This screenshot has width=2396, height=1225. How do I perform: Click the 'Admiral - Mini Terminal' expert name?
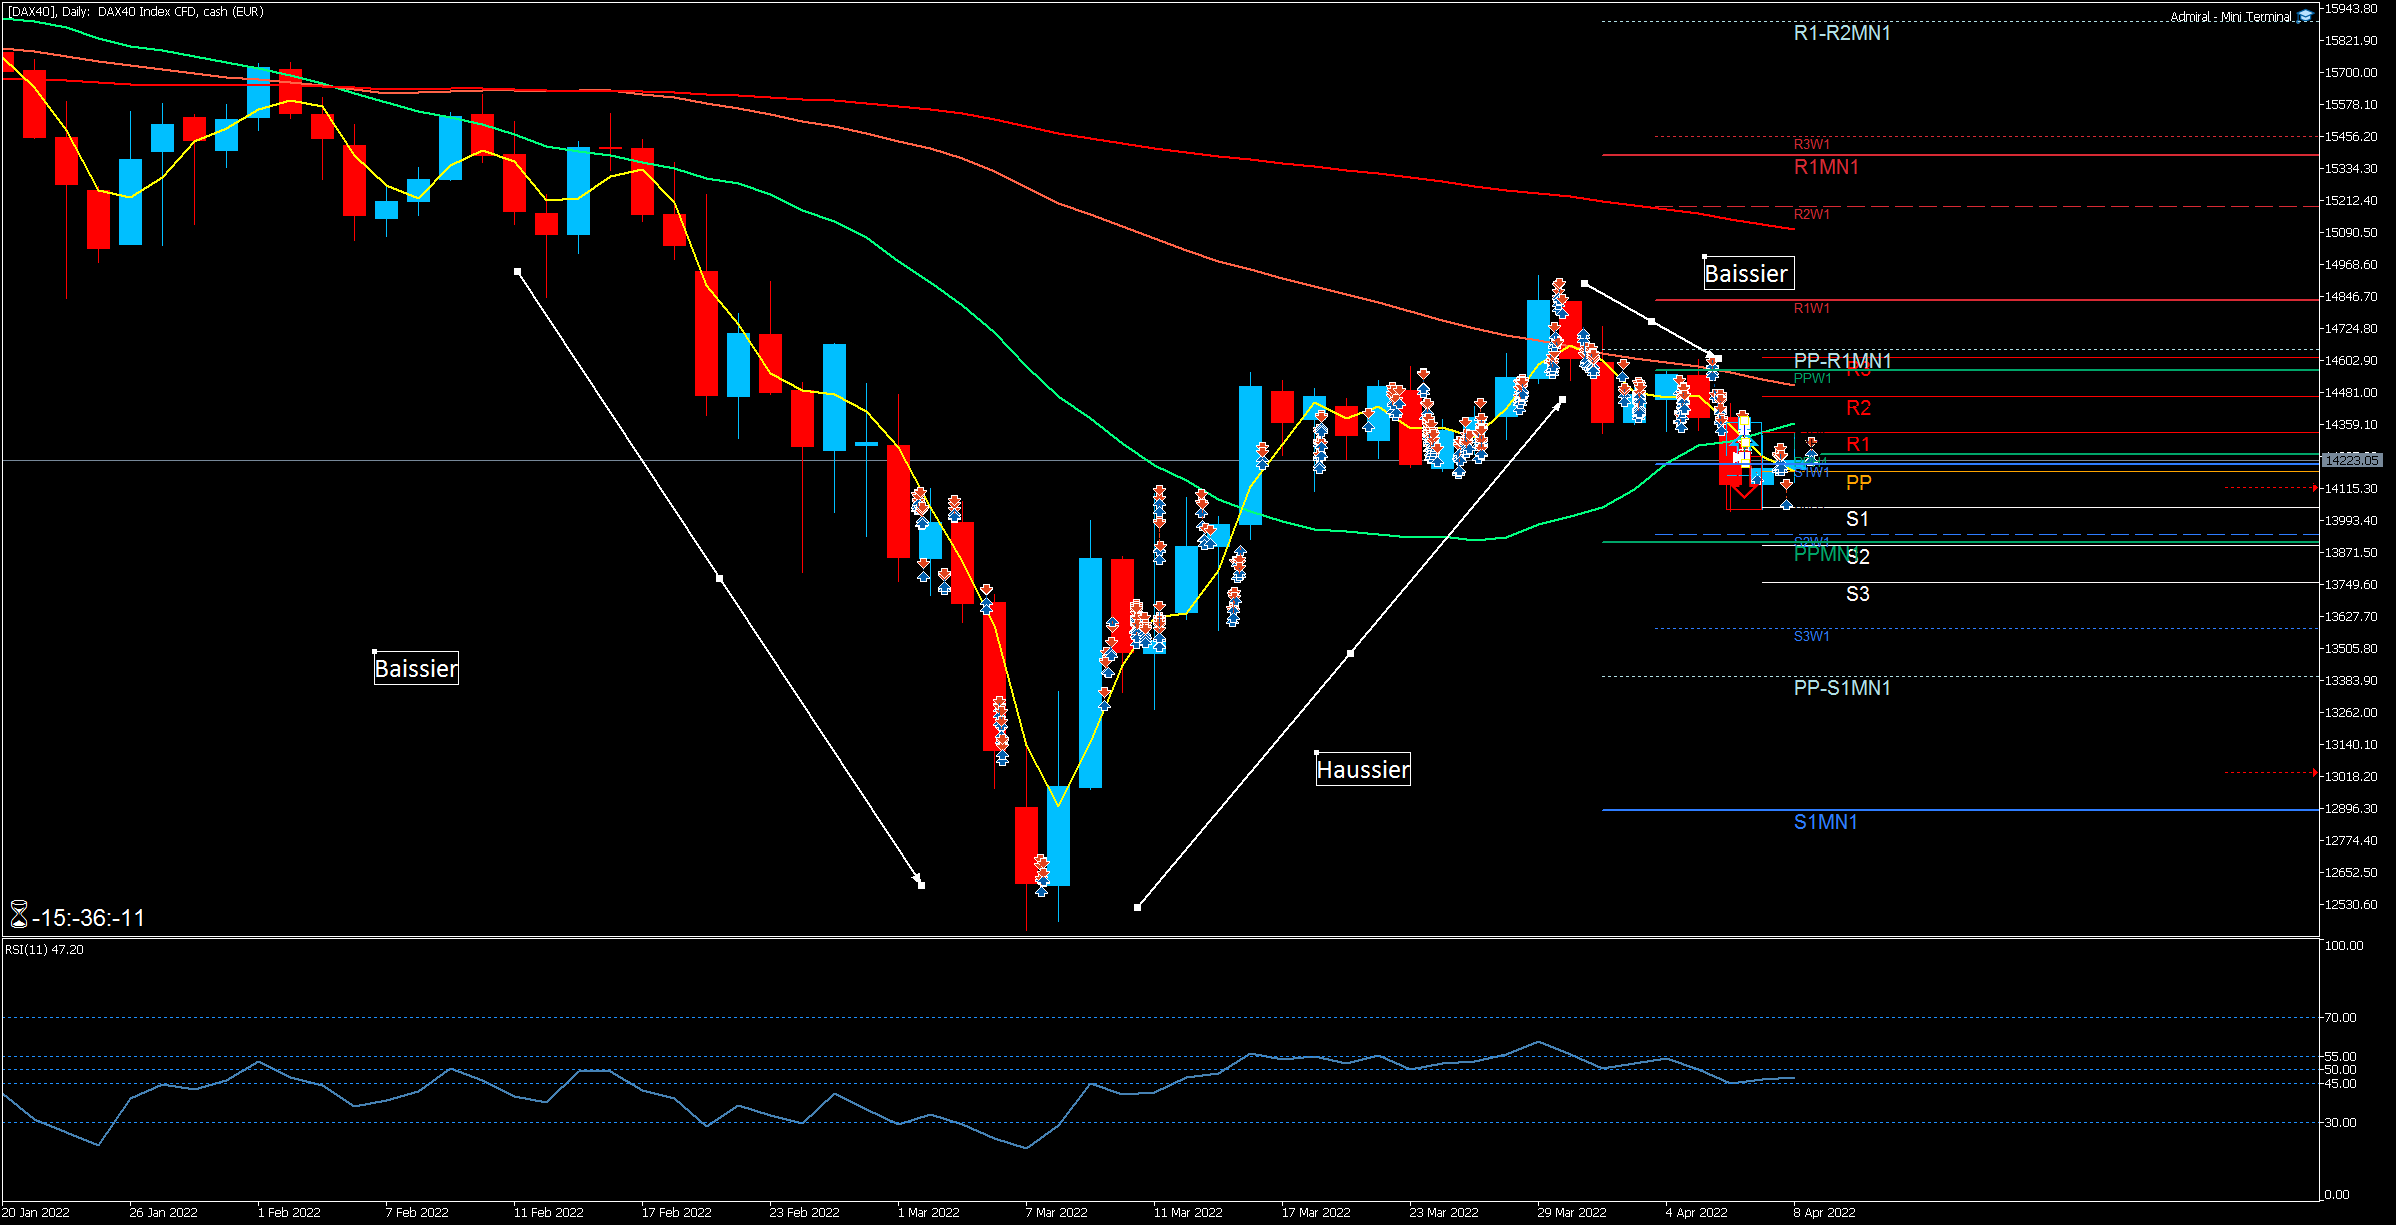2230,16
